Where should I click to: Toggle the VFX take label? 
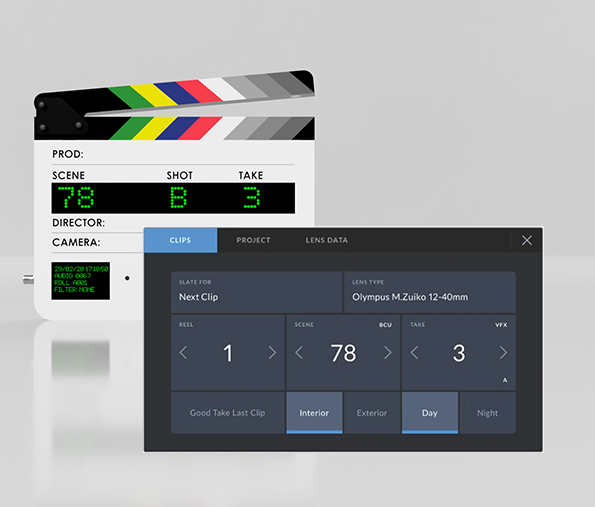pos(501,325)
